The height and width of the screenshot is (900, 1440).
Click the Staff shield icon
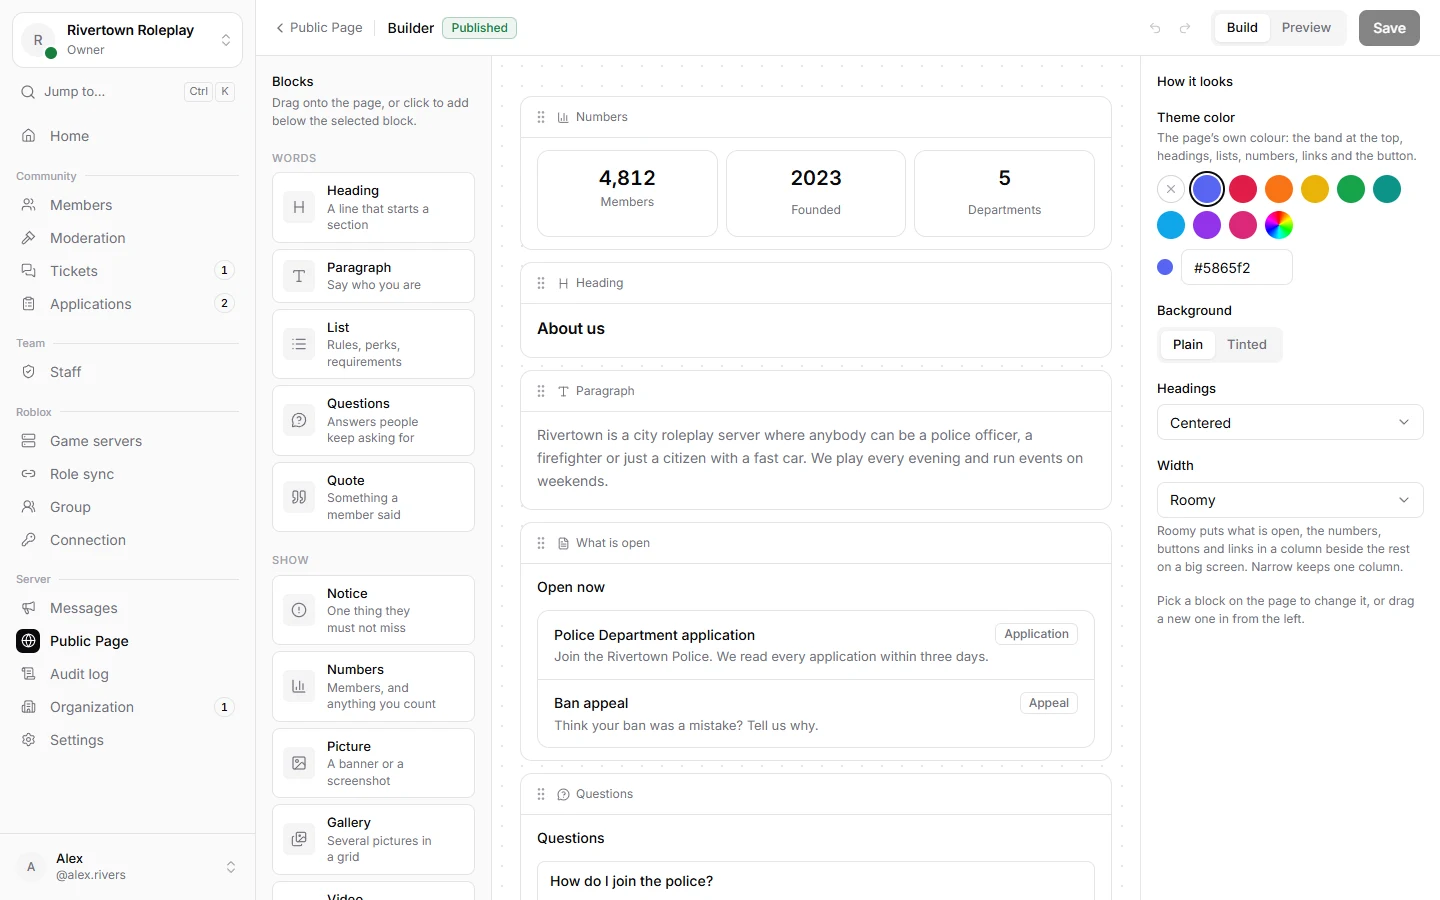pos(29,372)
